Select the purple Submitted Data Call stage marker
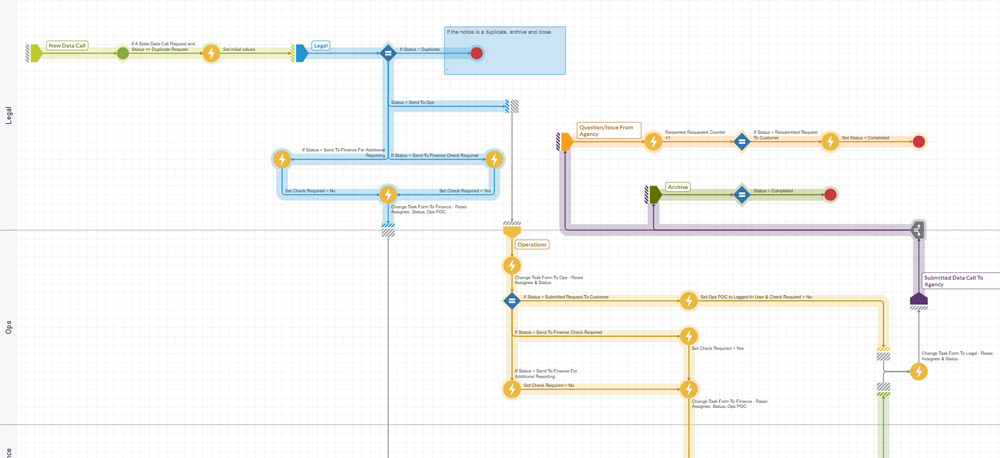The width and height of the screenshot is (1000, 458). click(918, 299)
